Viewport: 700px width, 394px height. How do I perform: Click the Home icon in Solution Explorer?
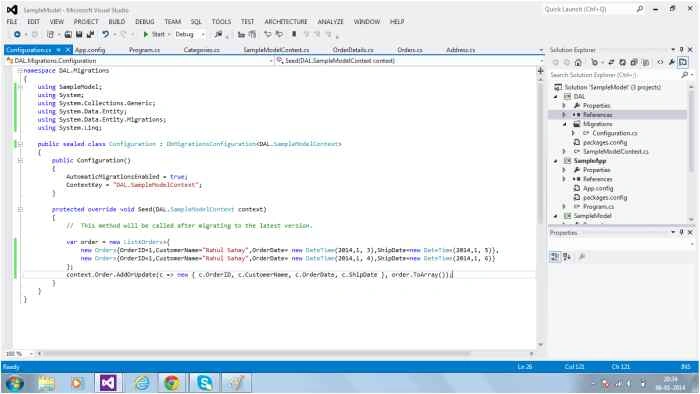pos(578,62)
